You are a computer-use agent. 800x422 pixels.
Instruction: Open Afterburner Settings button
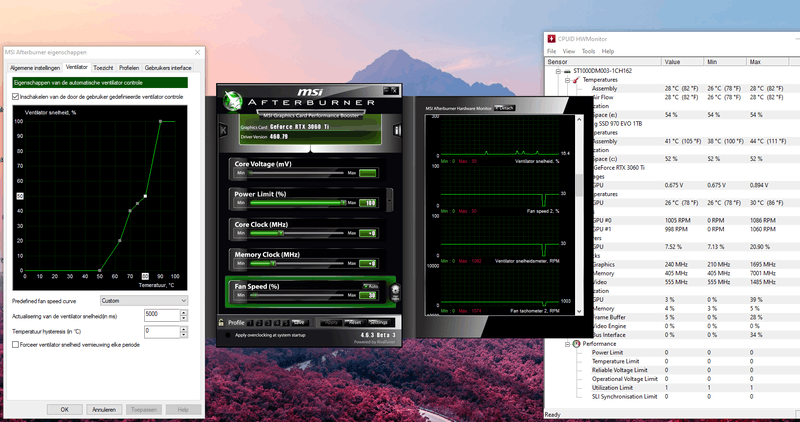point(380,322)
